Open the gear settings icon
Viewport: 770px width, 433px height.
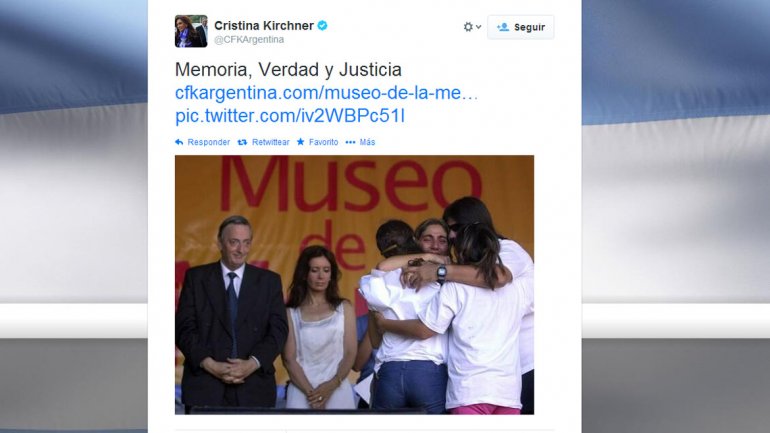pos(468,27)
